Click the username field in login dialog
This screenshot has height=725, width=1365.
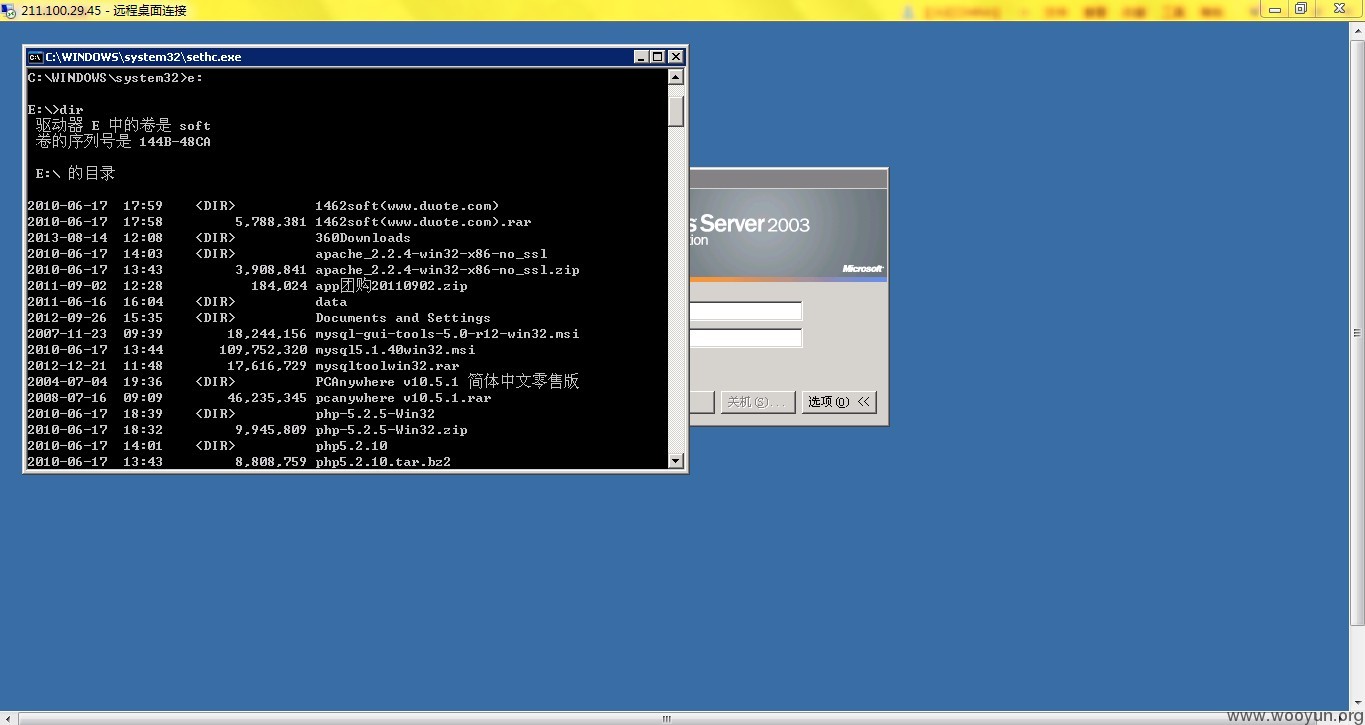point(746,312)
